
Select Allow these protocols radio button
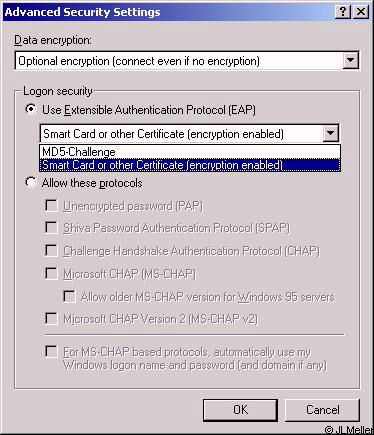click(31, 183)
